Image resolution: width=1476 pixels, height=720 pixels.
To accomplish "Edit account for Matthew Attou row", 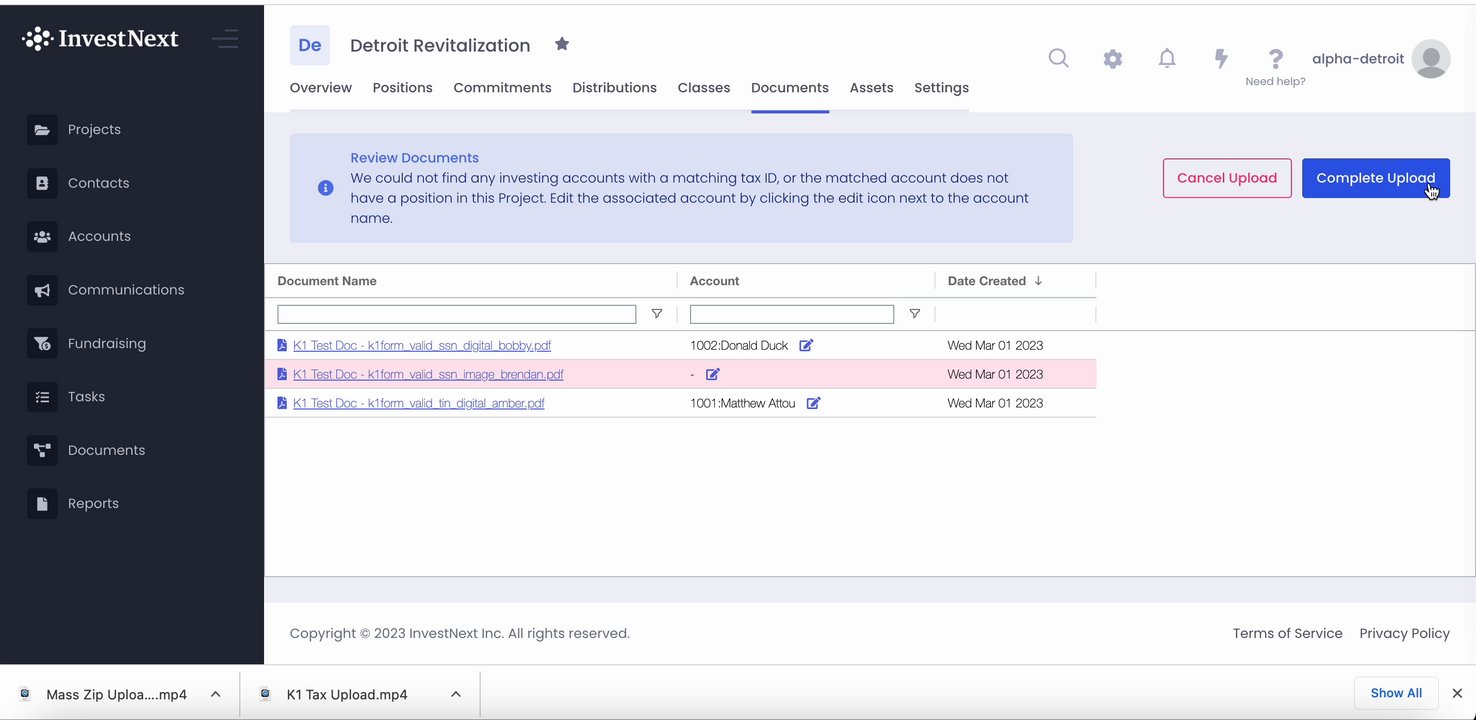I will [x=814, y=404].
